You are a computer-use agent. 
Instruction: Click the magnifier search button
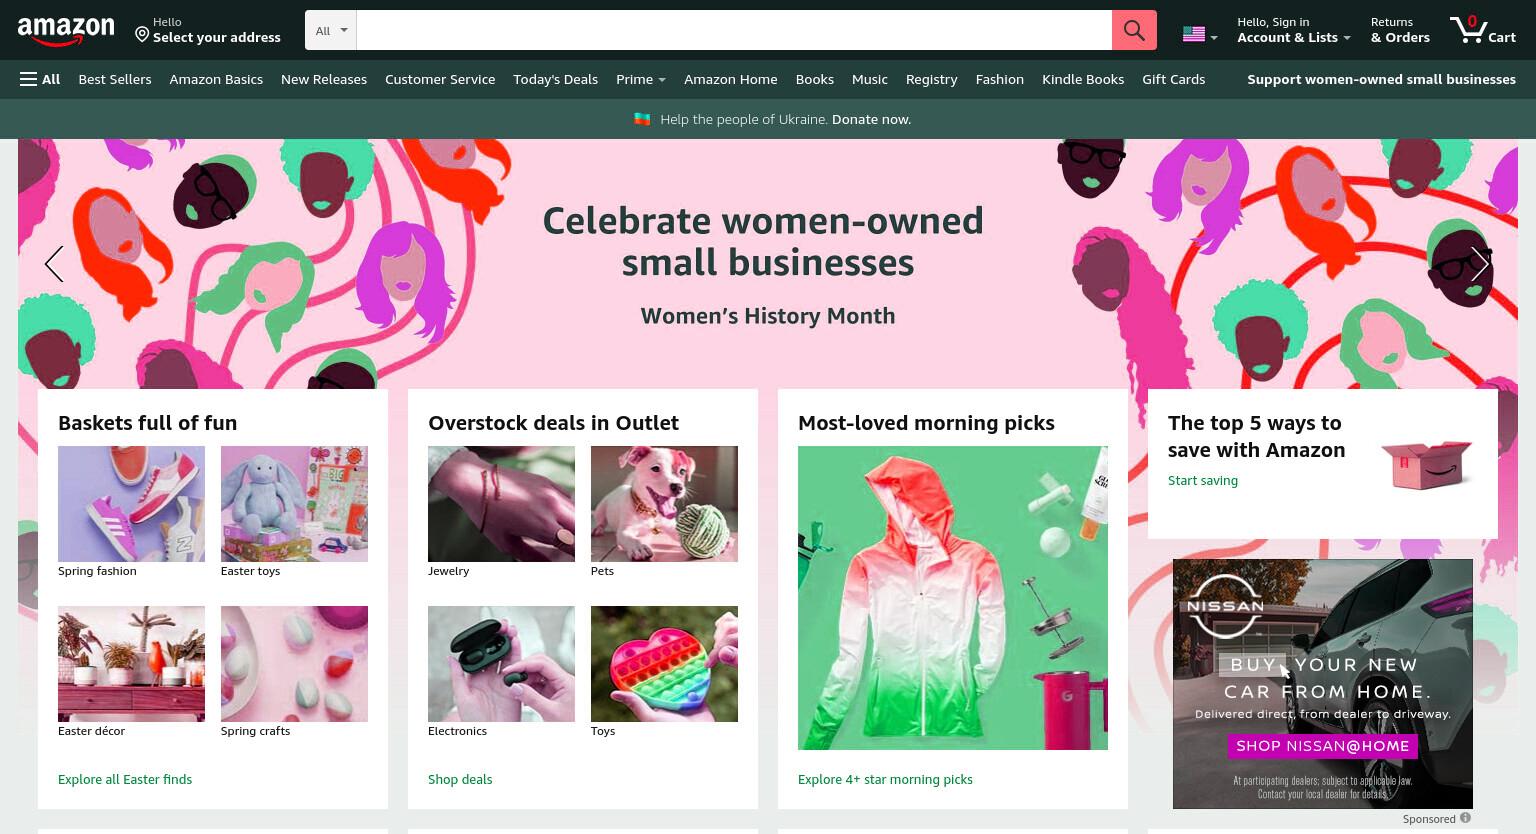[x=1134, y=30]
